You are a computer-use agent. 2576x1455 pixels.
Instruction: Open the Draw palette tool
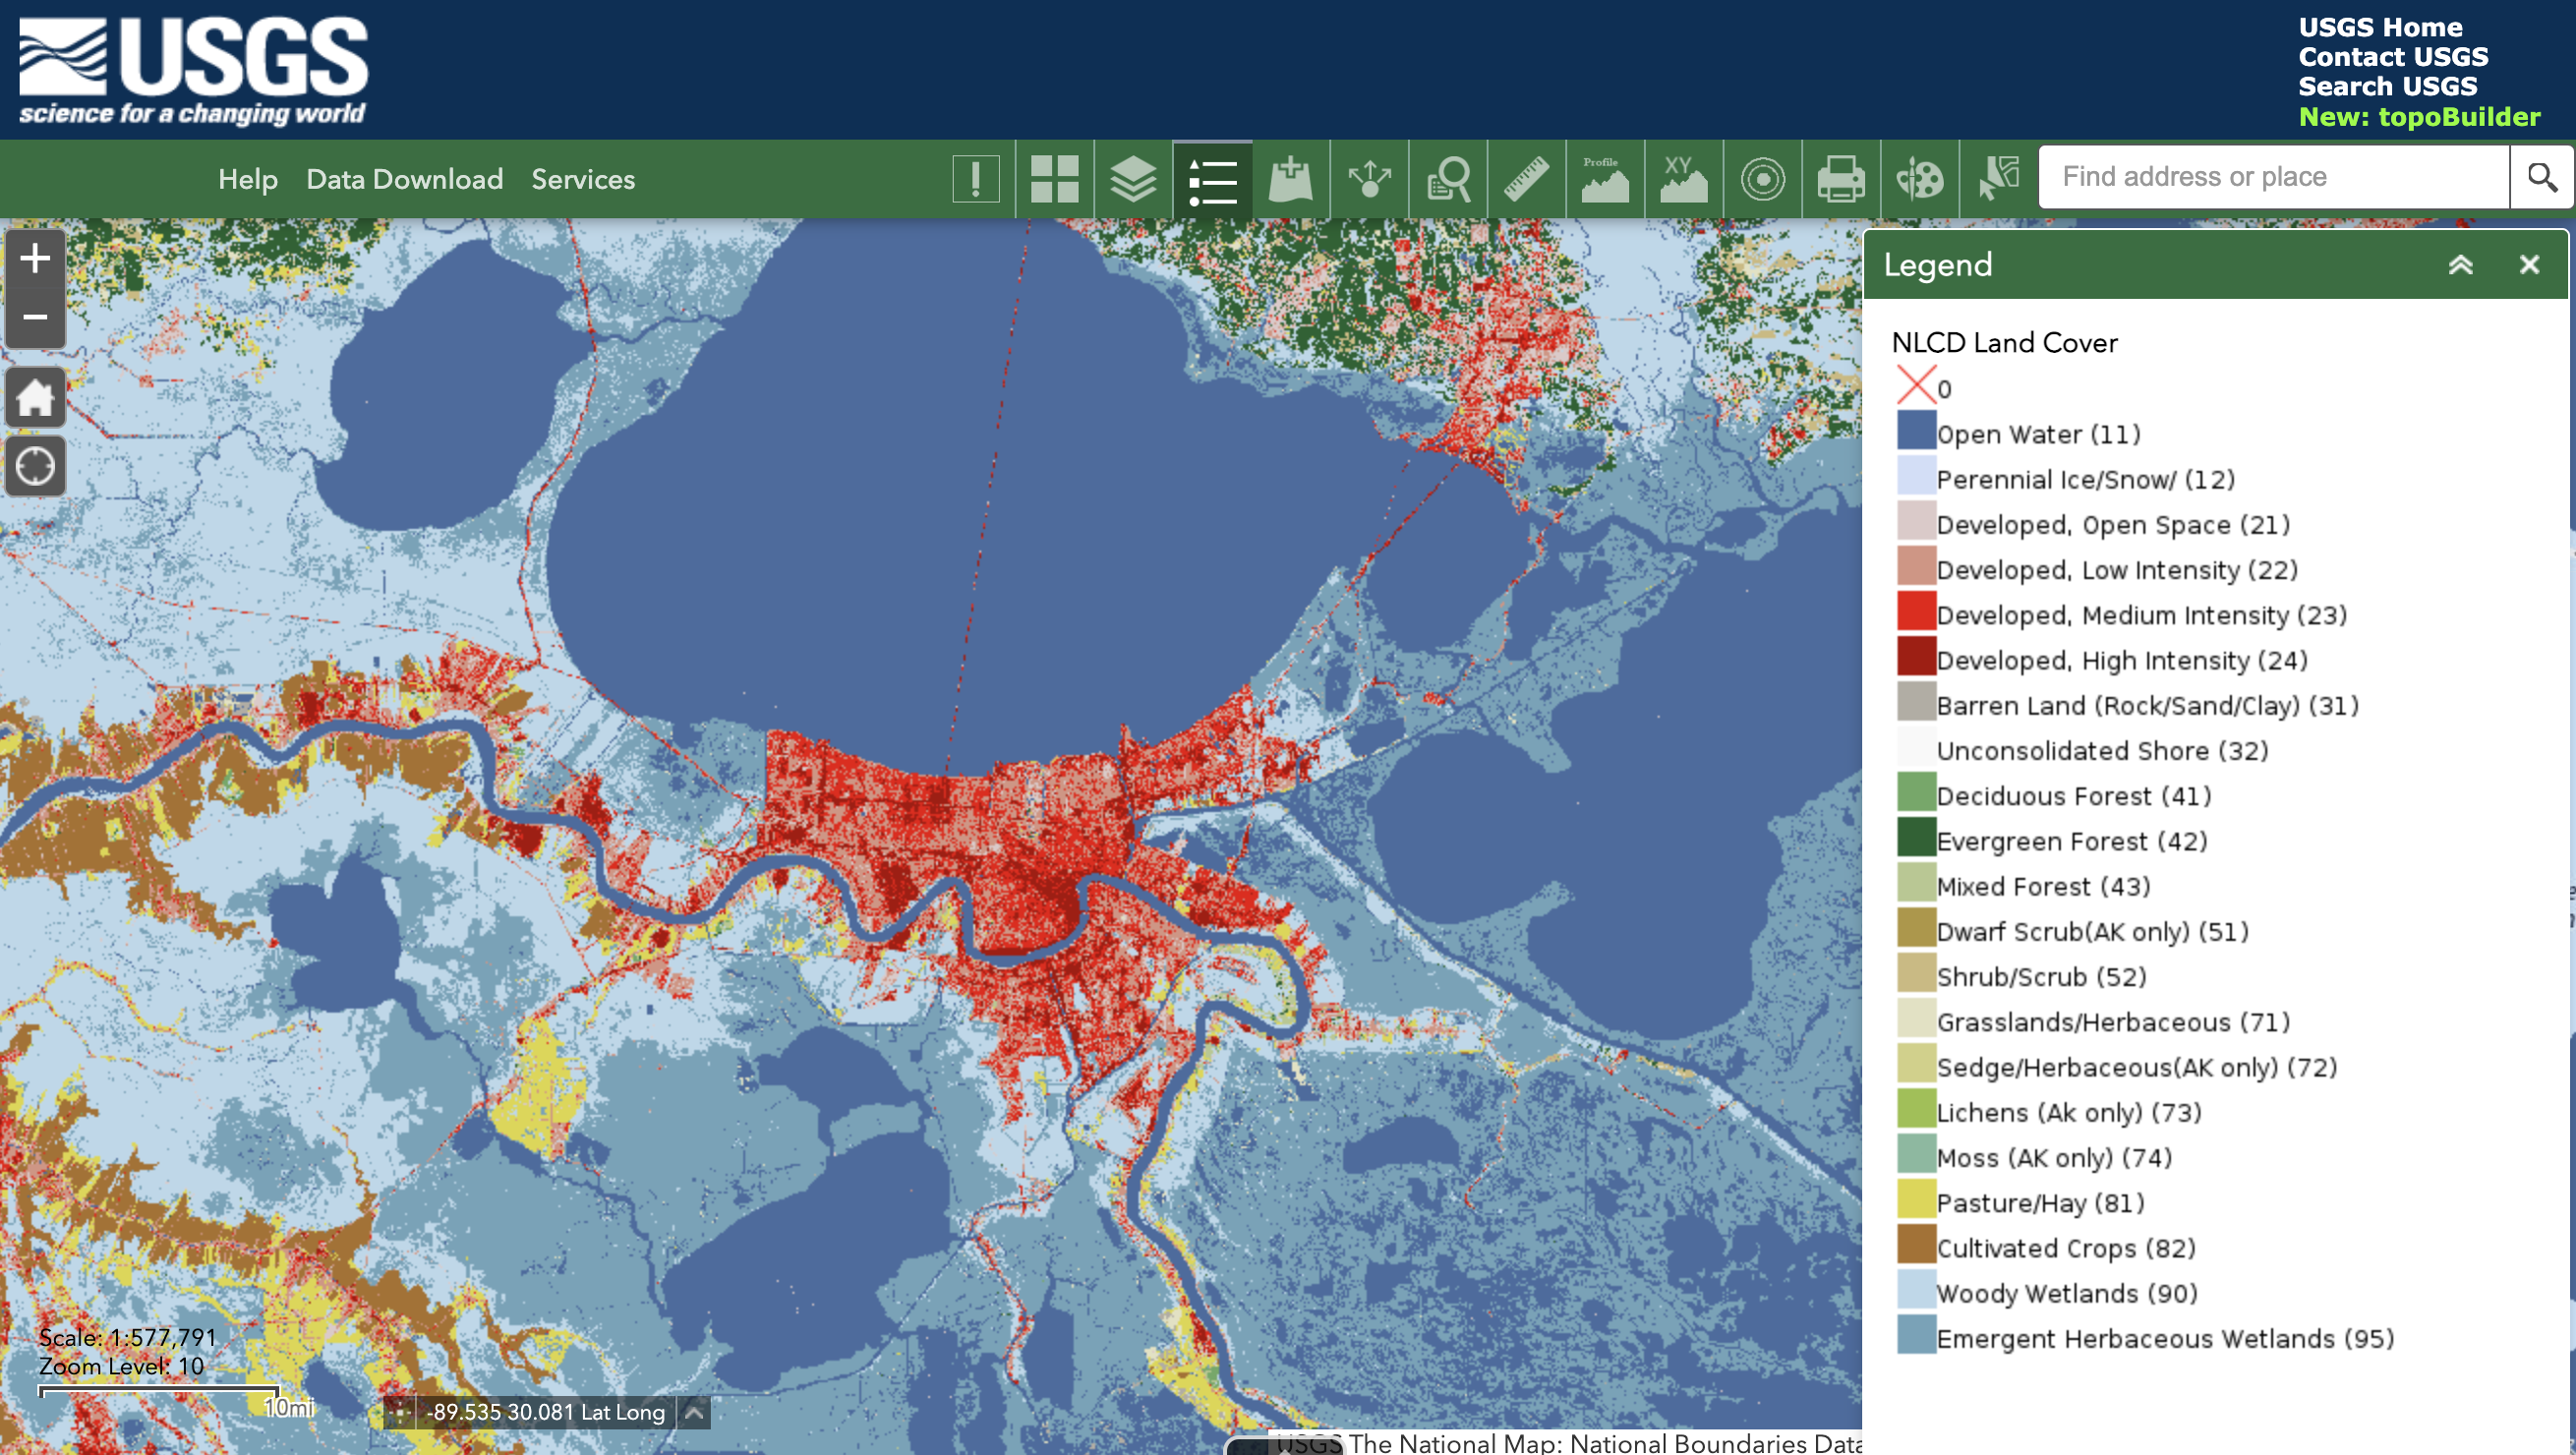point(1919,179)
